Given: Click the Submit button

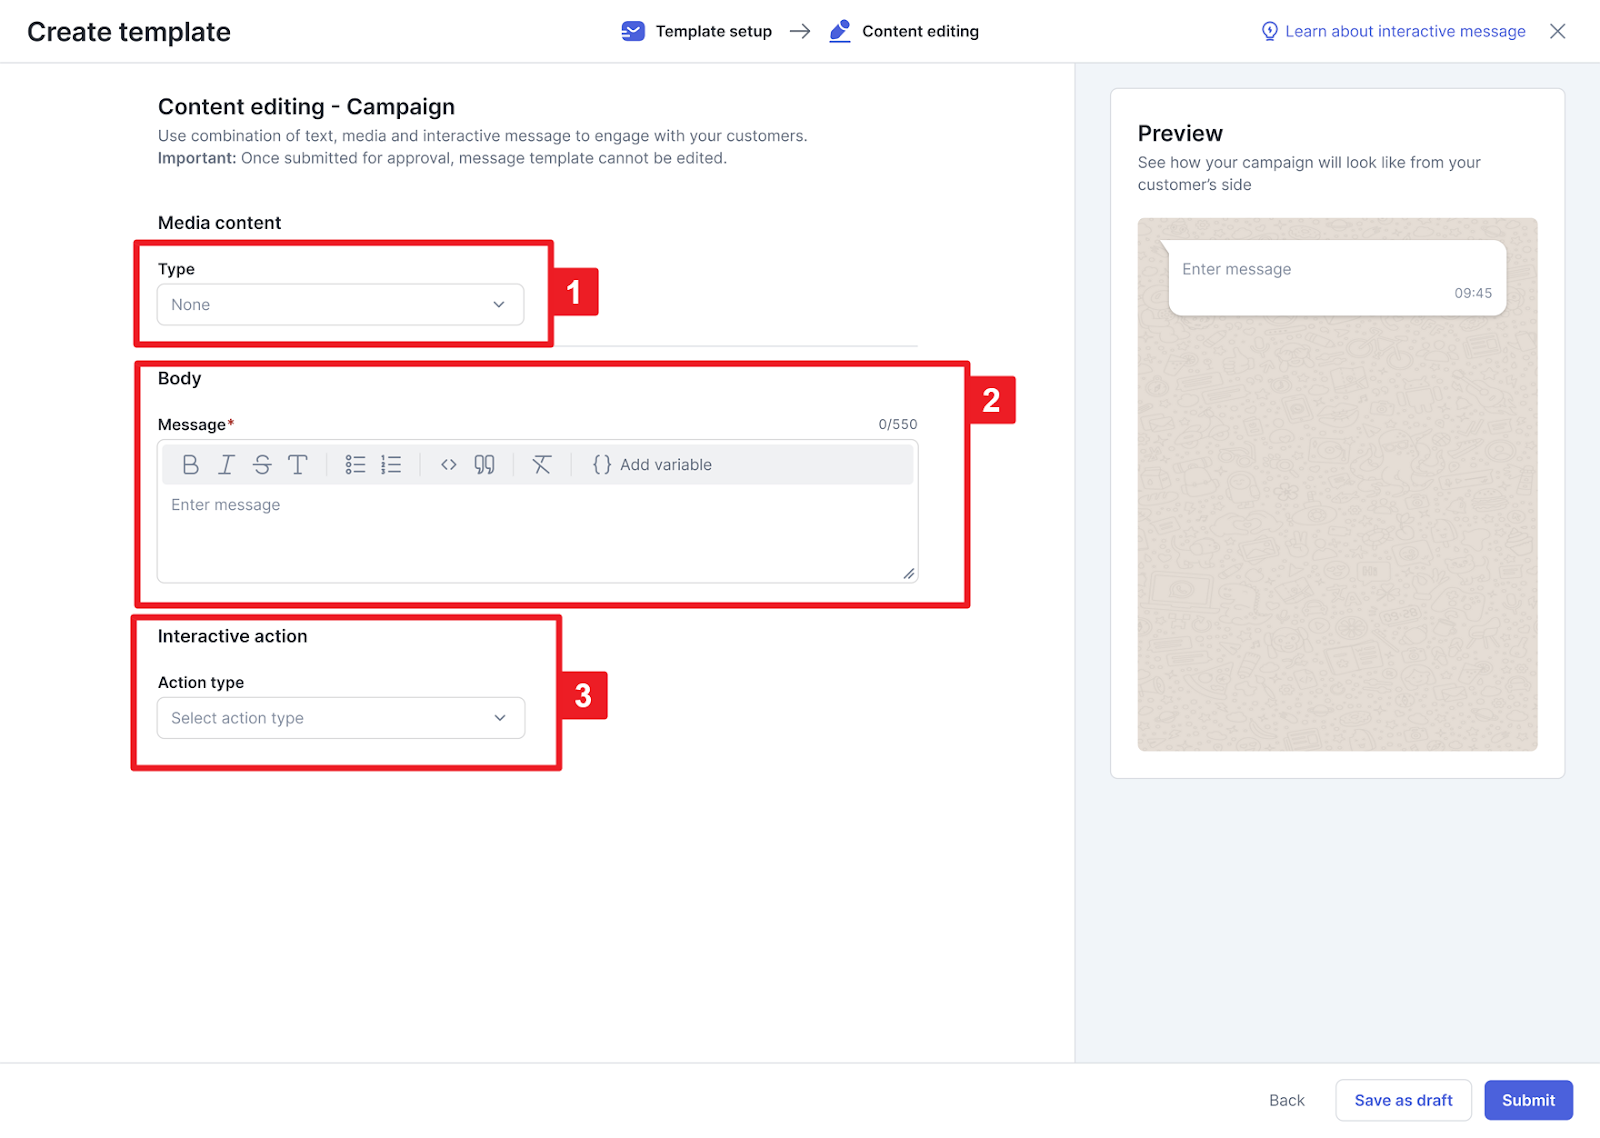Looking at the screenshot, I should (x=1528, y=1100).
